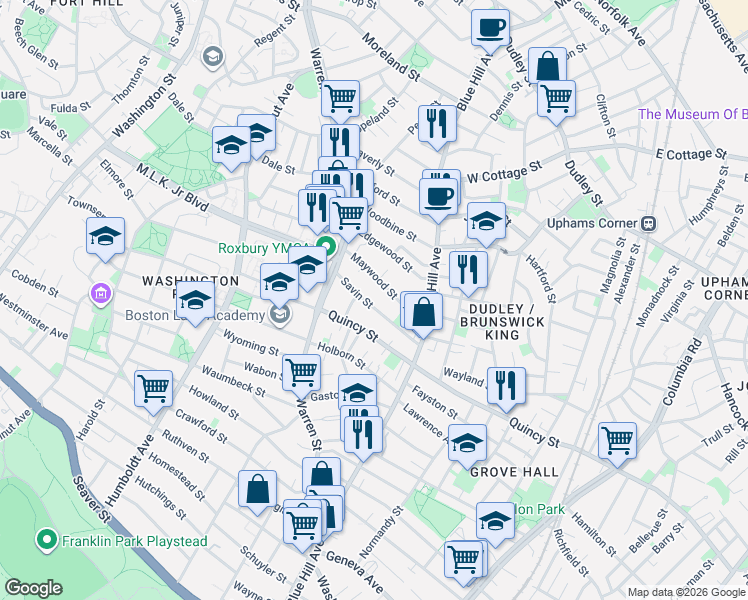Select the graduation cap marker over Washington Park label
Viewport: 748px width, 600px height.
(195, 300)
